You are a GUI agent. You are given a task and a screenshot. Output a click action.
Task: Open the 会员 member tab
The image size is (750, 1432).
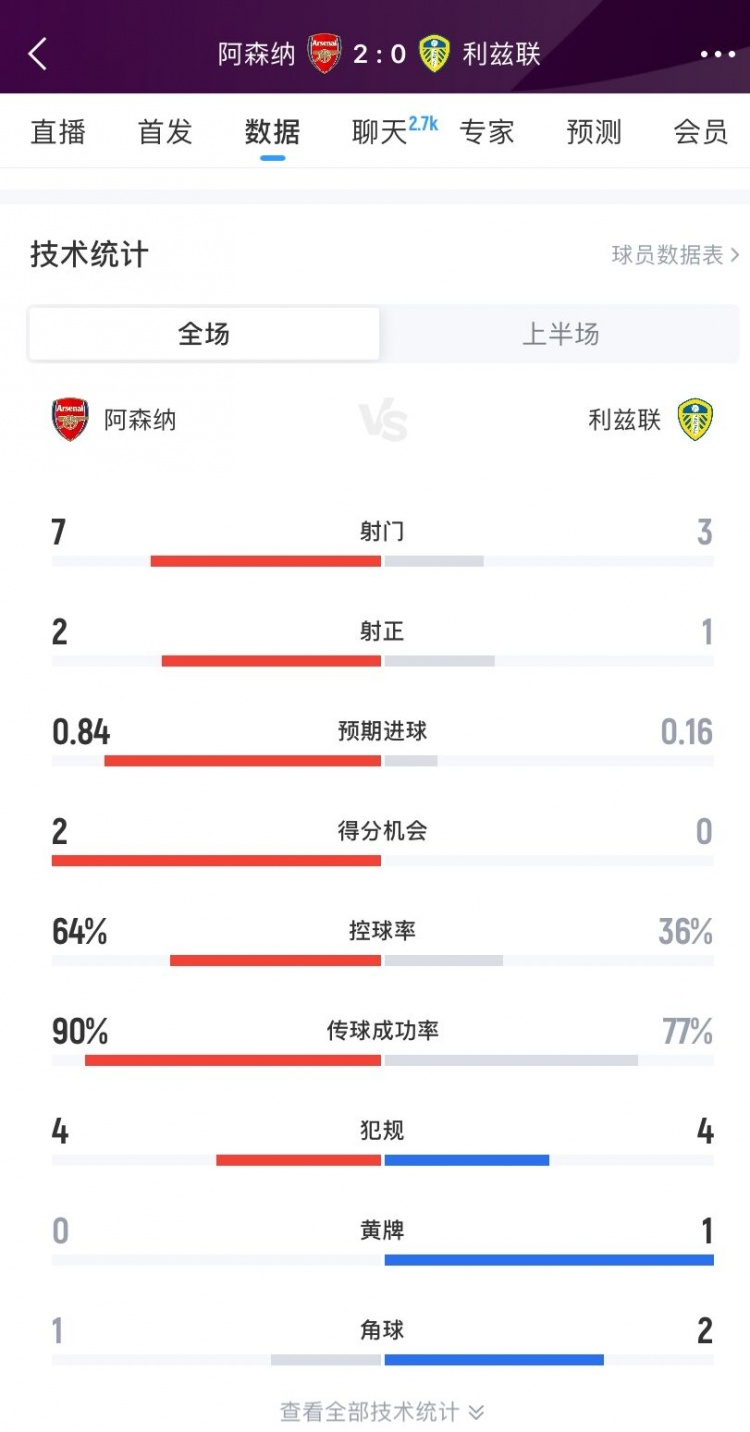[700, 132]
